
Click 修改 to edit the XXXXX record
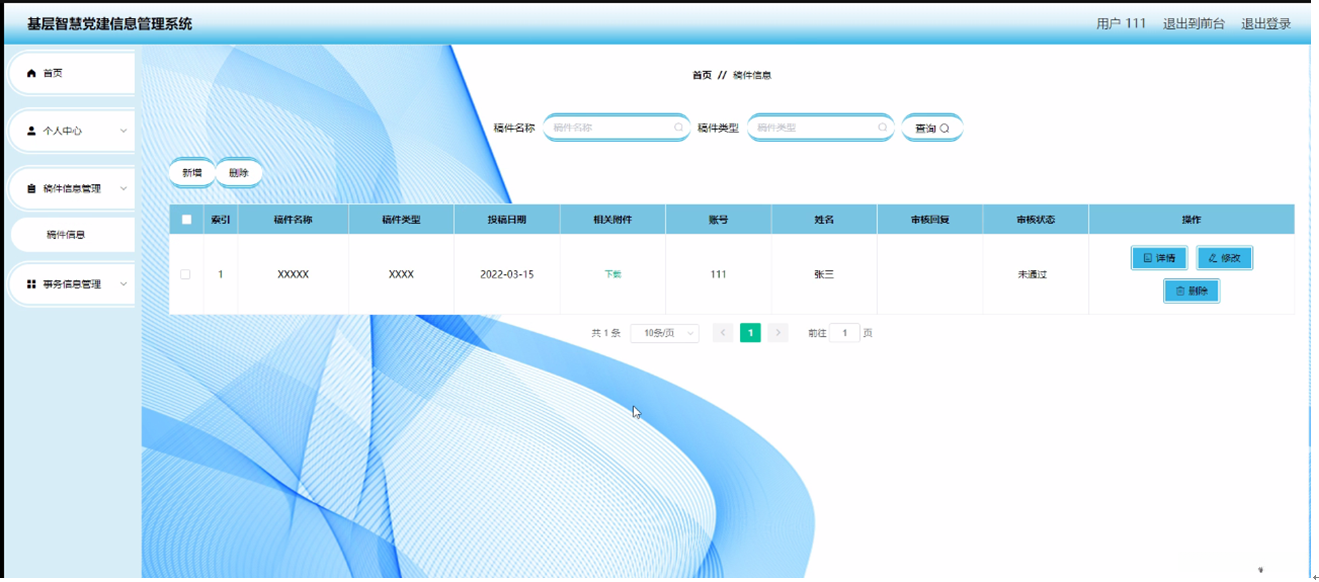pyautogui.click(x=1224, y=258)
